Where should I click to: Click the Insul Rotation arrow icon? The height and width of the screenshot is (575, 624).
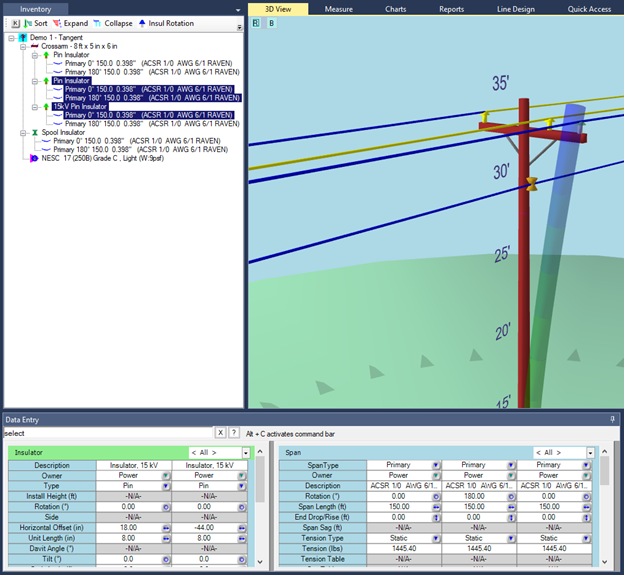coord(142,23)
